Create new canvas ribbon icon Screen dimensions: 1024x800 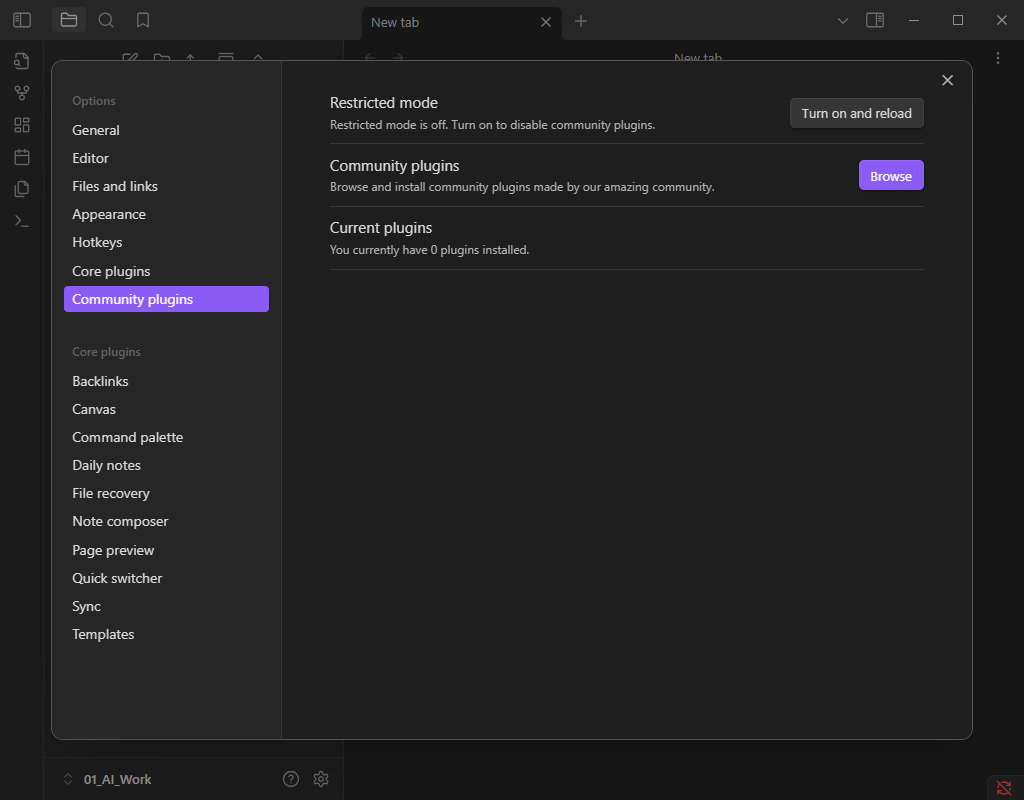click(22, 125)
